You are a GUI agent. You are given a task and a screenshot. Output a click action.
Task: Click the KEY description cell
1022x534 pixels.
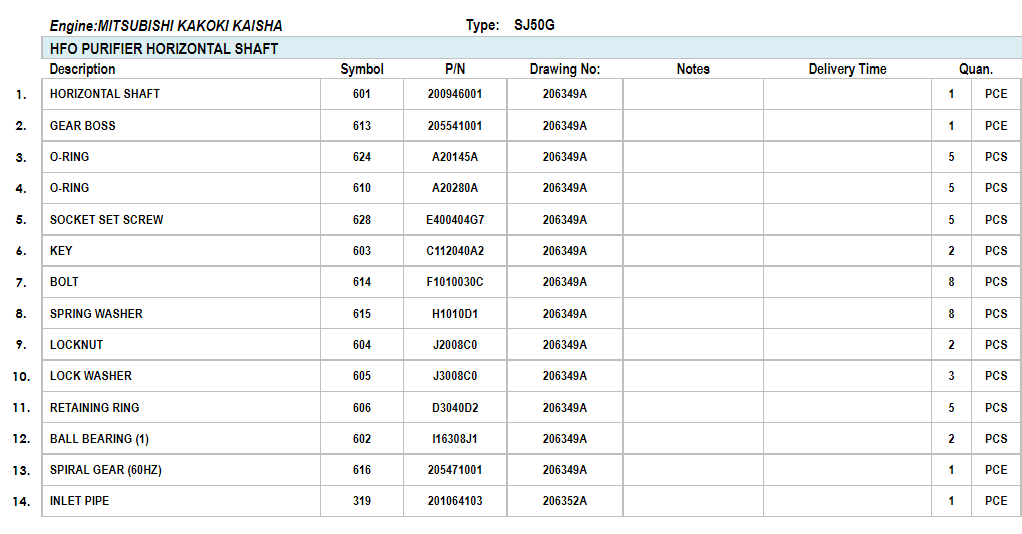click(x=181, y=251)
